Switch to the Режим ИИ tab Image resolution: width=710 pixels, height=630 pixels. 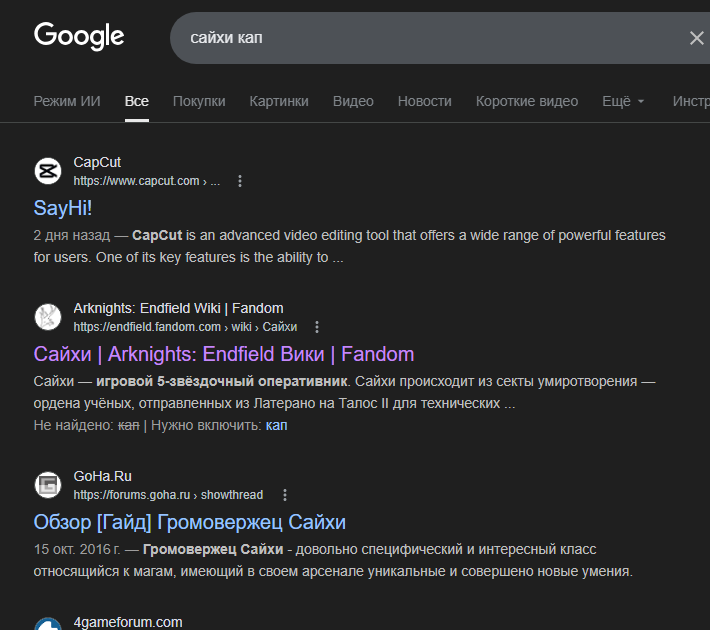pos(67,101)
